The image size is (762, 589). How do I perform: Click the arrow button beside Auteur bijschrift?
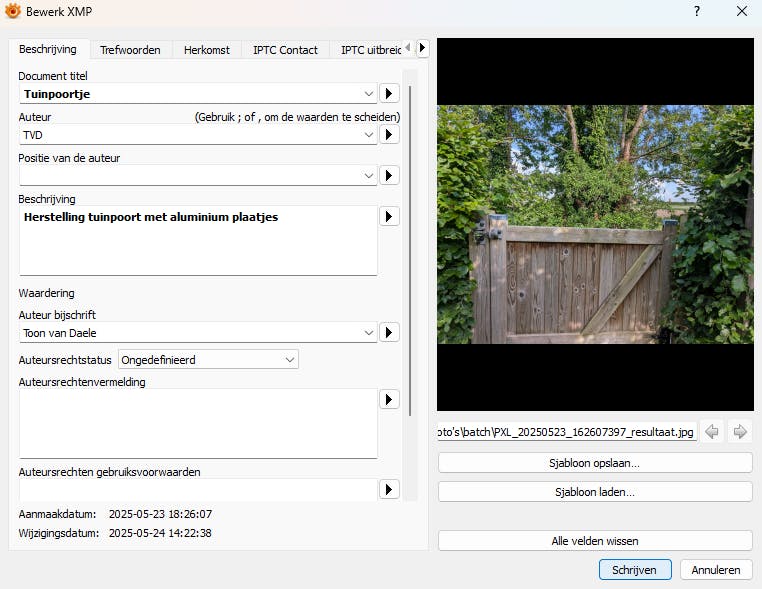(389, 332)
